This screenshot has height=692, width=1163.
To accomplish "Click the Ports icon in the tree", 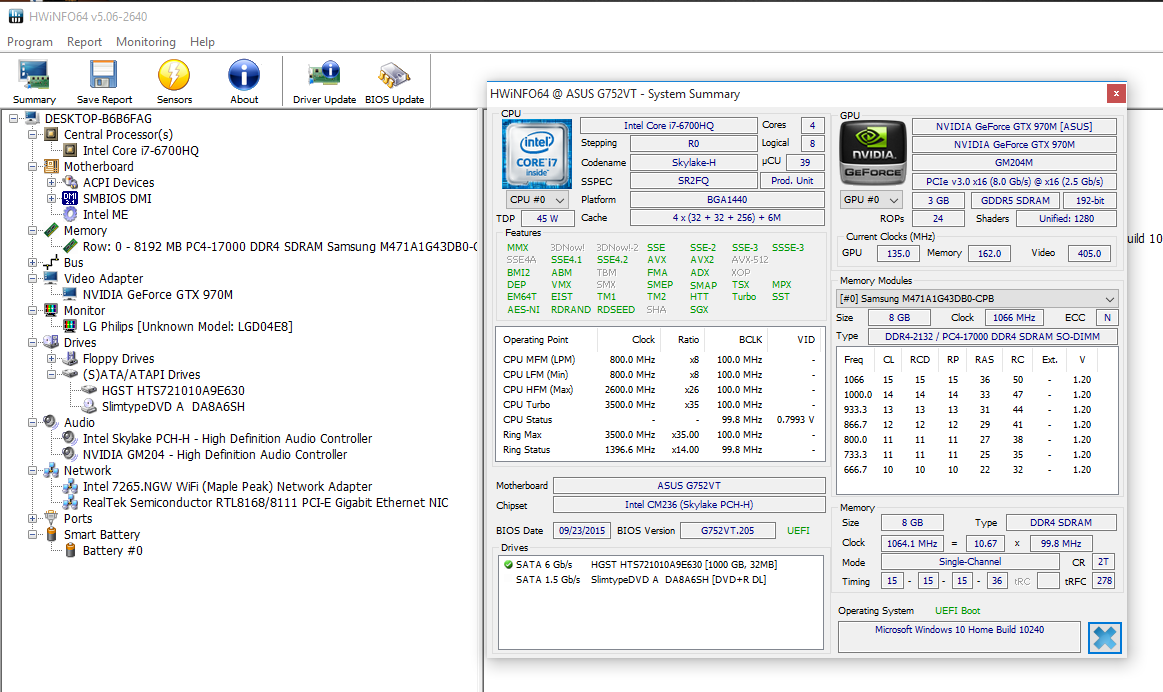I will tap(51, 518).
